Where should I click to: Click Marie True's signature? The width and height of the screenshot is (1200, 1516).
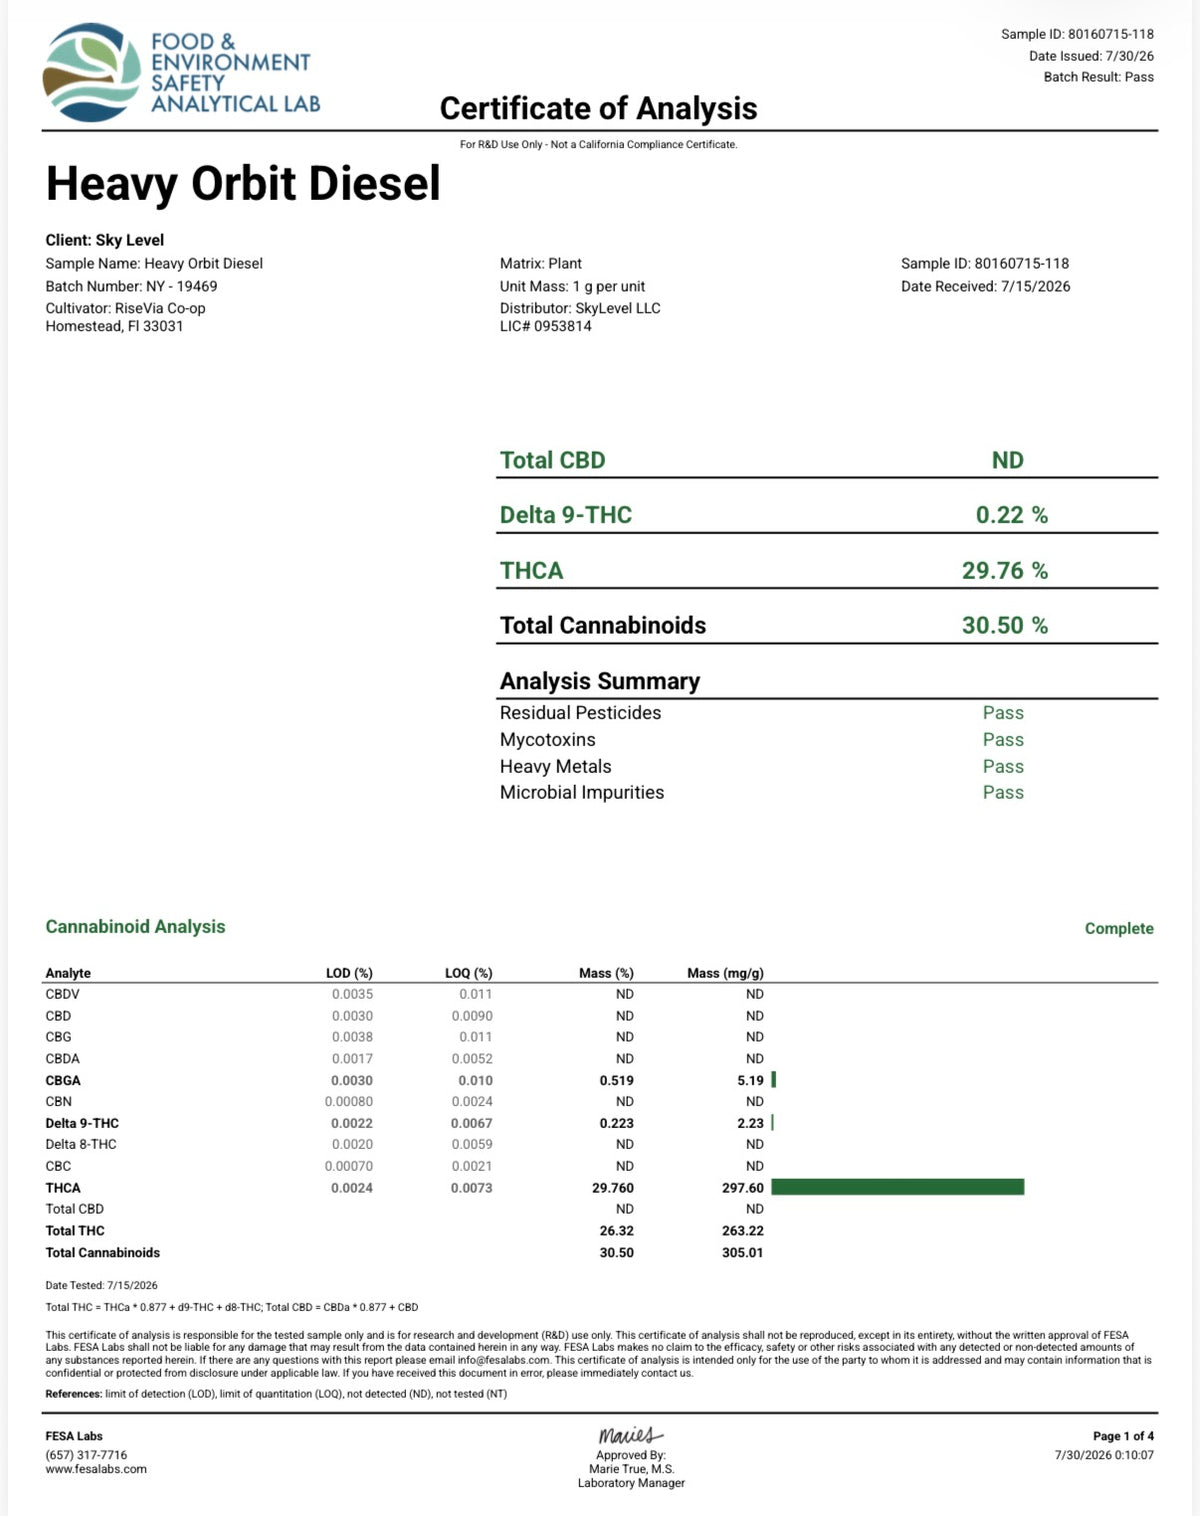[631, 1436]
